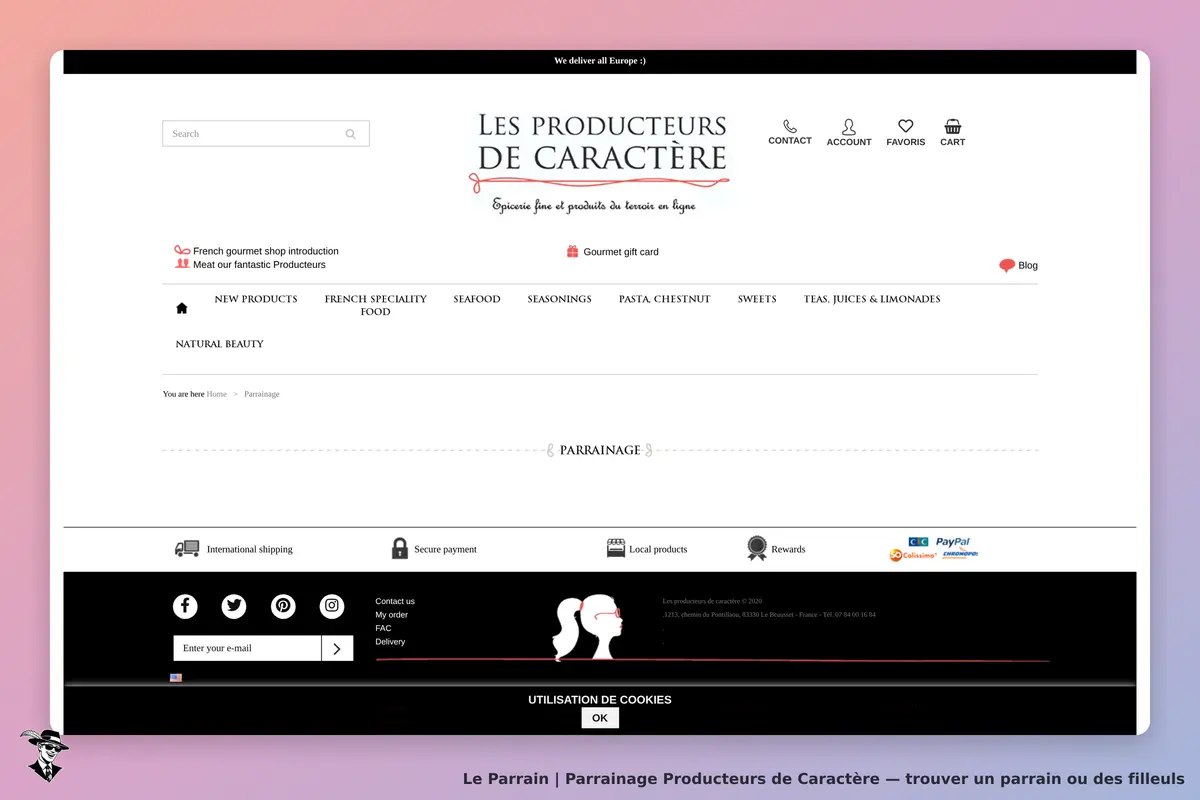Open Natural Beauty menu
This screenshot has width=1200, height=800.
pos(220,344)
